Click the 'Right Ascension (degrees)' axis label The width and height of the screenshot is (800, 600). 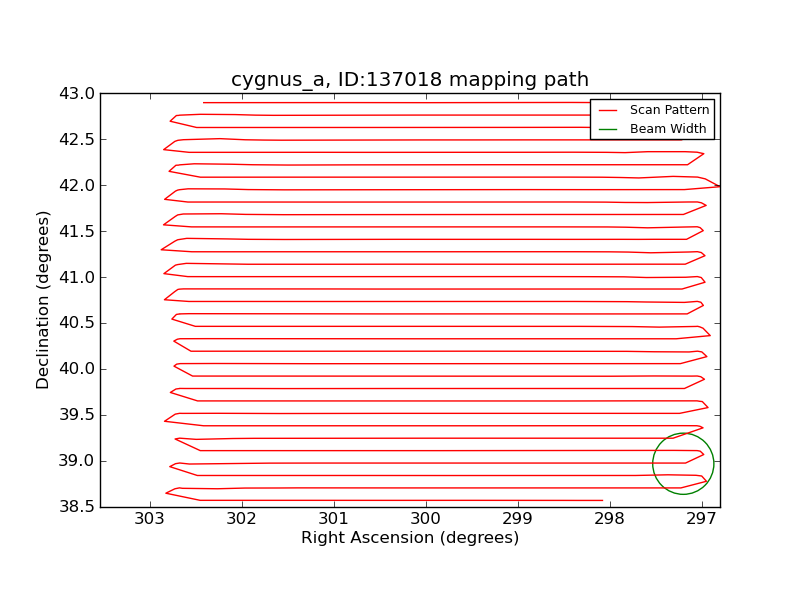click(x=410, y=538)
